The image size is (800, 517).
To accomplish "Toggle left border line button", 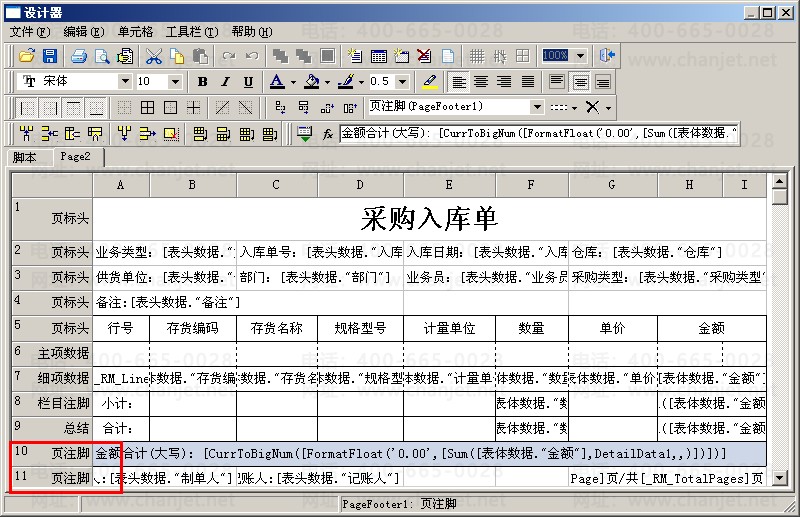I will coord(27,107).
